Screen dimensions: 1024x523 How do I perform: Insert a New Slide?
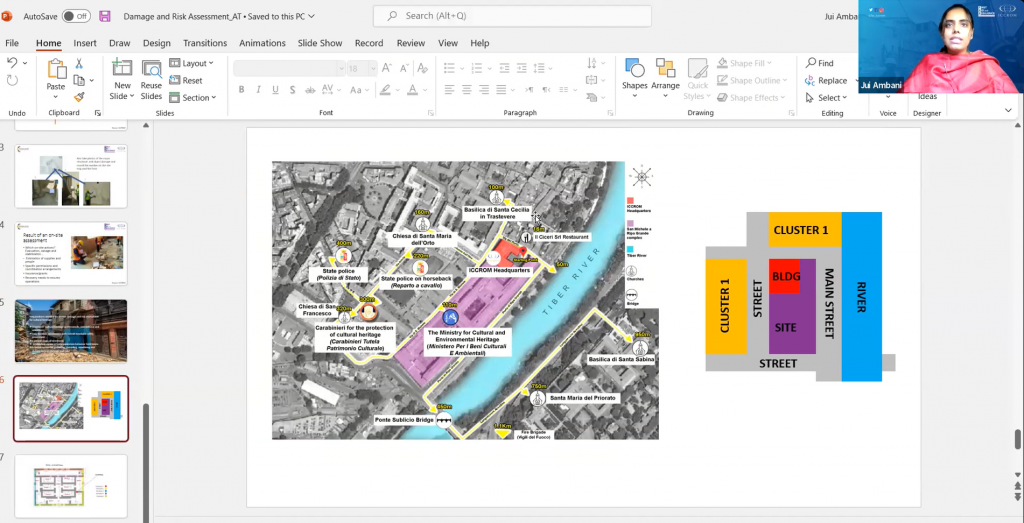coord(122,79)
